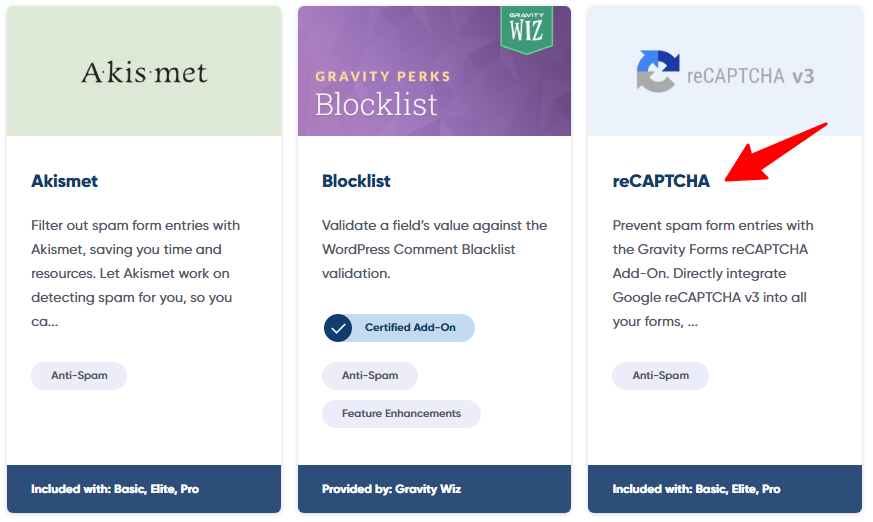
Task: Open the Blocklist add-on title link
Action: (356, 181)
